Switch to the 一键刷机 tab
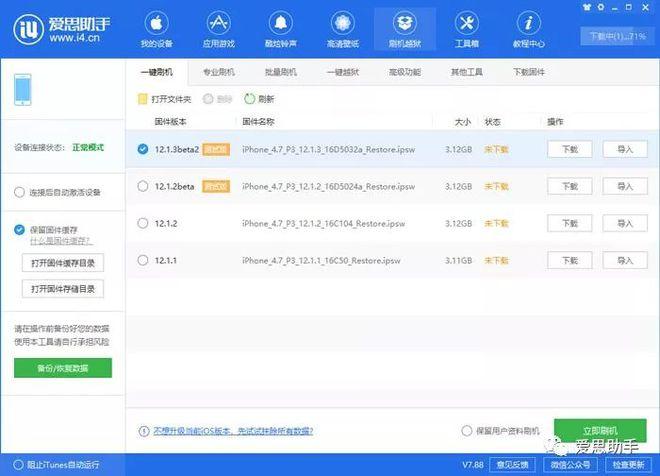 coord(157,72)
